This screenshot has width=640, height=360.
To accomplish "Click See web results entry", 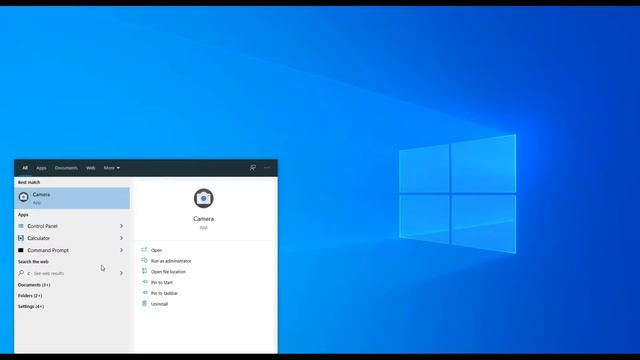I will click(72, 273).
